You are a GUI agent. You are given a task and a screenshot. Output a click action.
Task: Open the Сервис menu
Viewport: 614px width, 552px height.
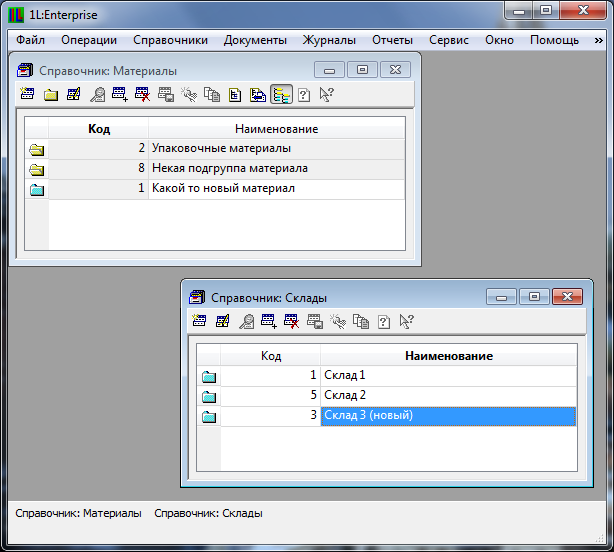click(x=449, y=40)
